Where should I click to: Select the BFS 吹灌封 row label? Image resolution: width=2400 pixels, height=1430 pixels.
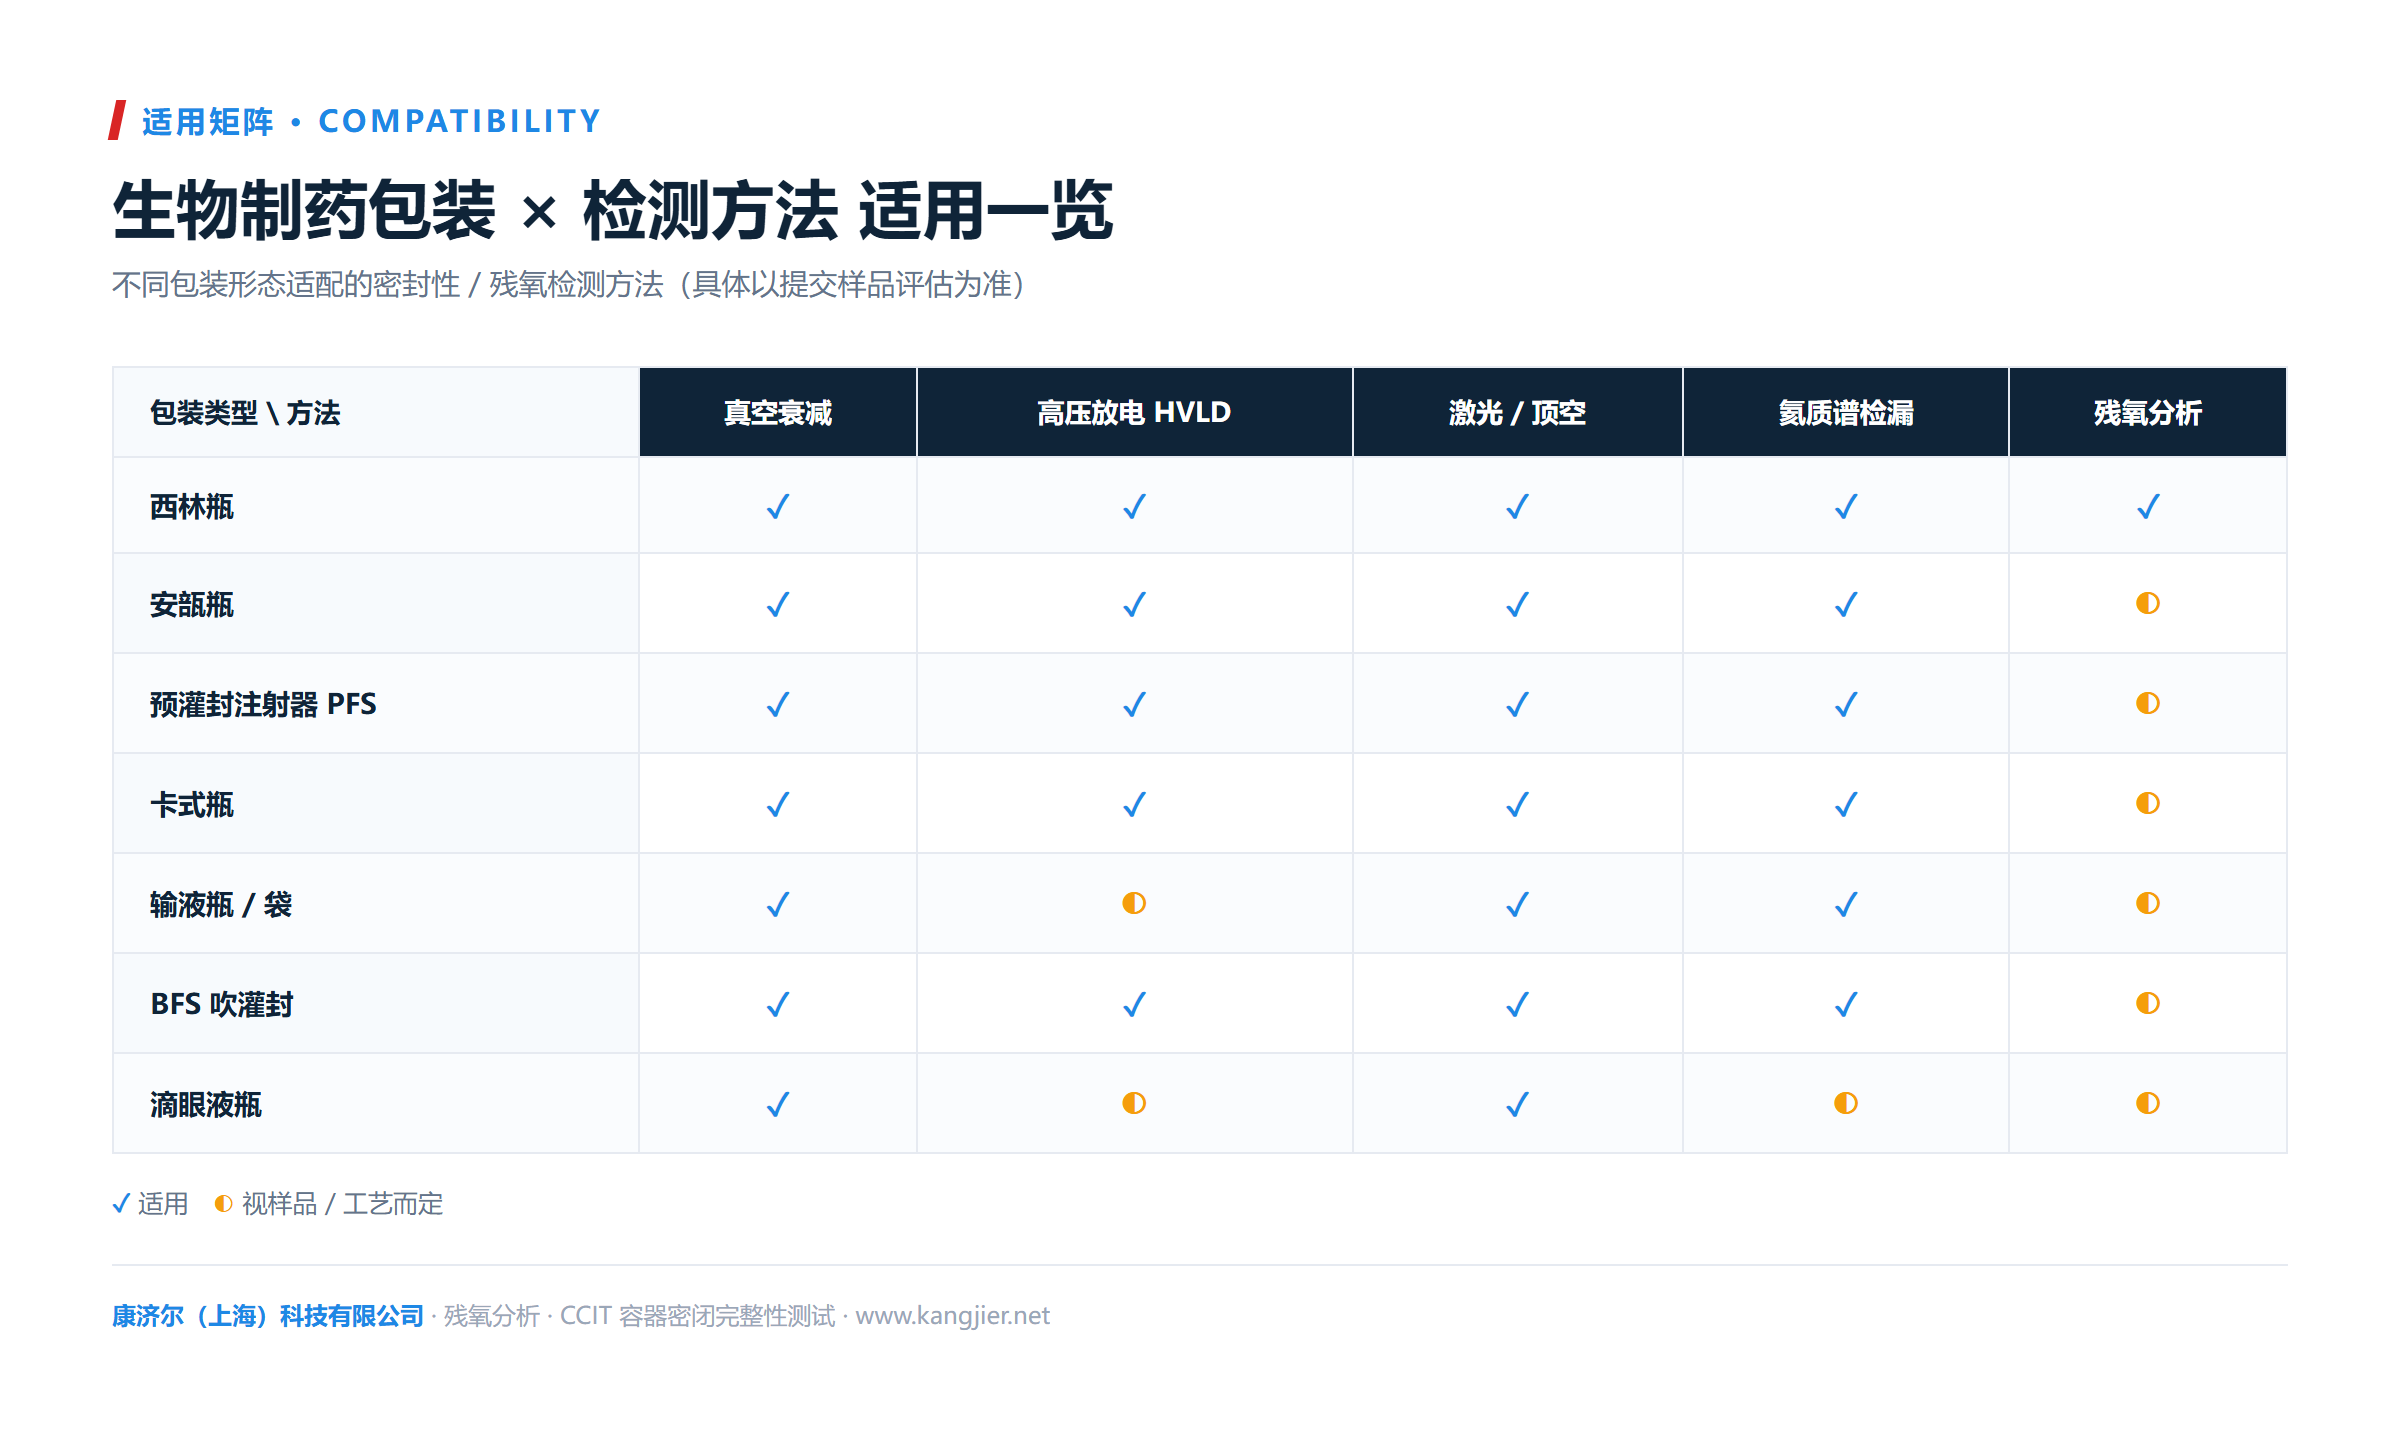point(221,1004)
